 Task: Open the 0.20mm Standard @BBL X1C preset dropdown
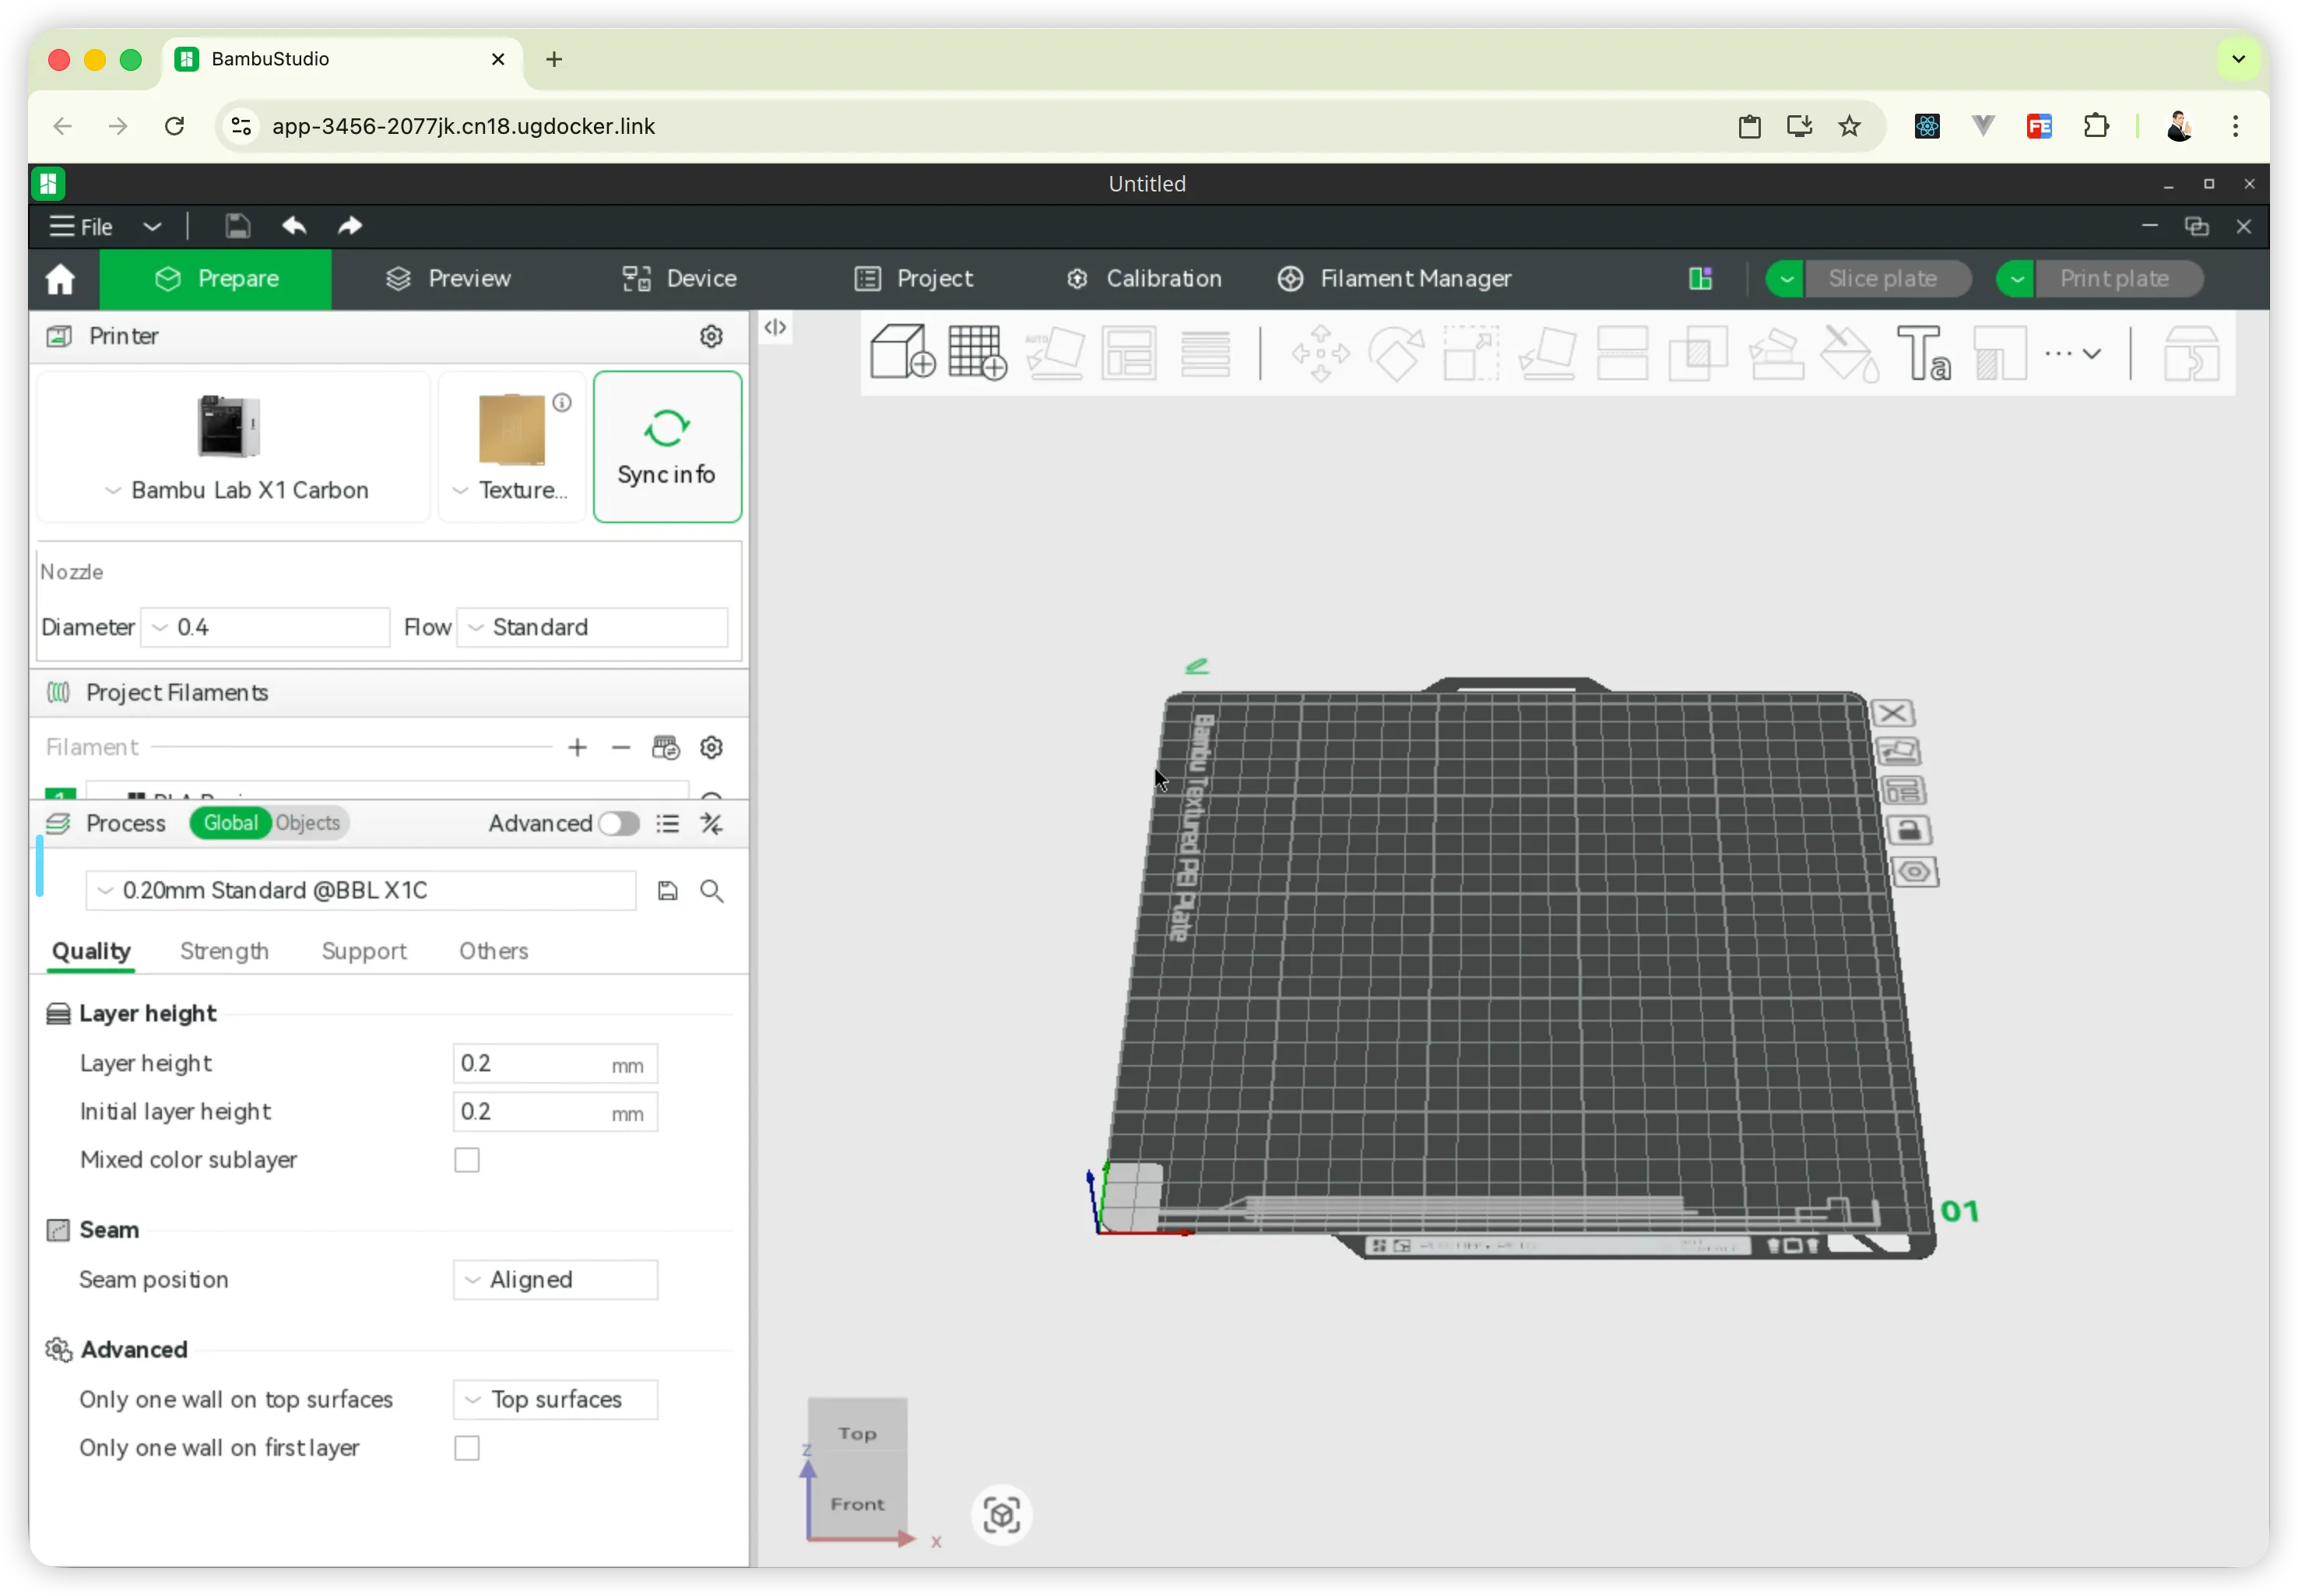pyautogui.click(x=361, y=890)
